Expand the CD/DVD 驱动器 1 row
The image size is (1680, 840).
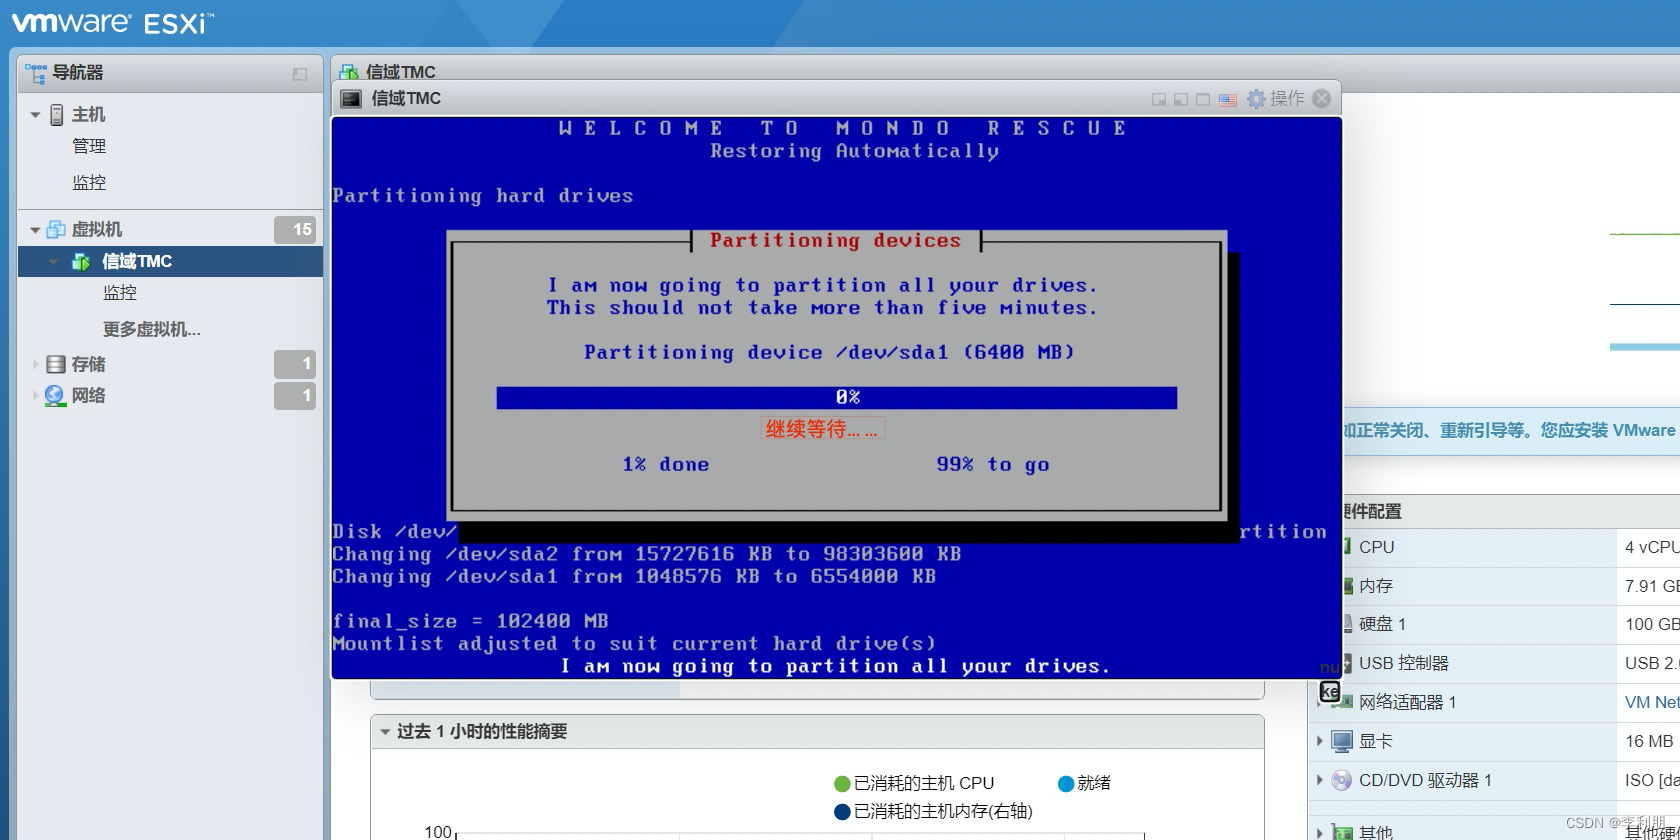(1320, 780)
